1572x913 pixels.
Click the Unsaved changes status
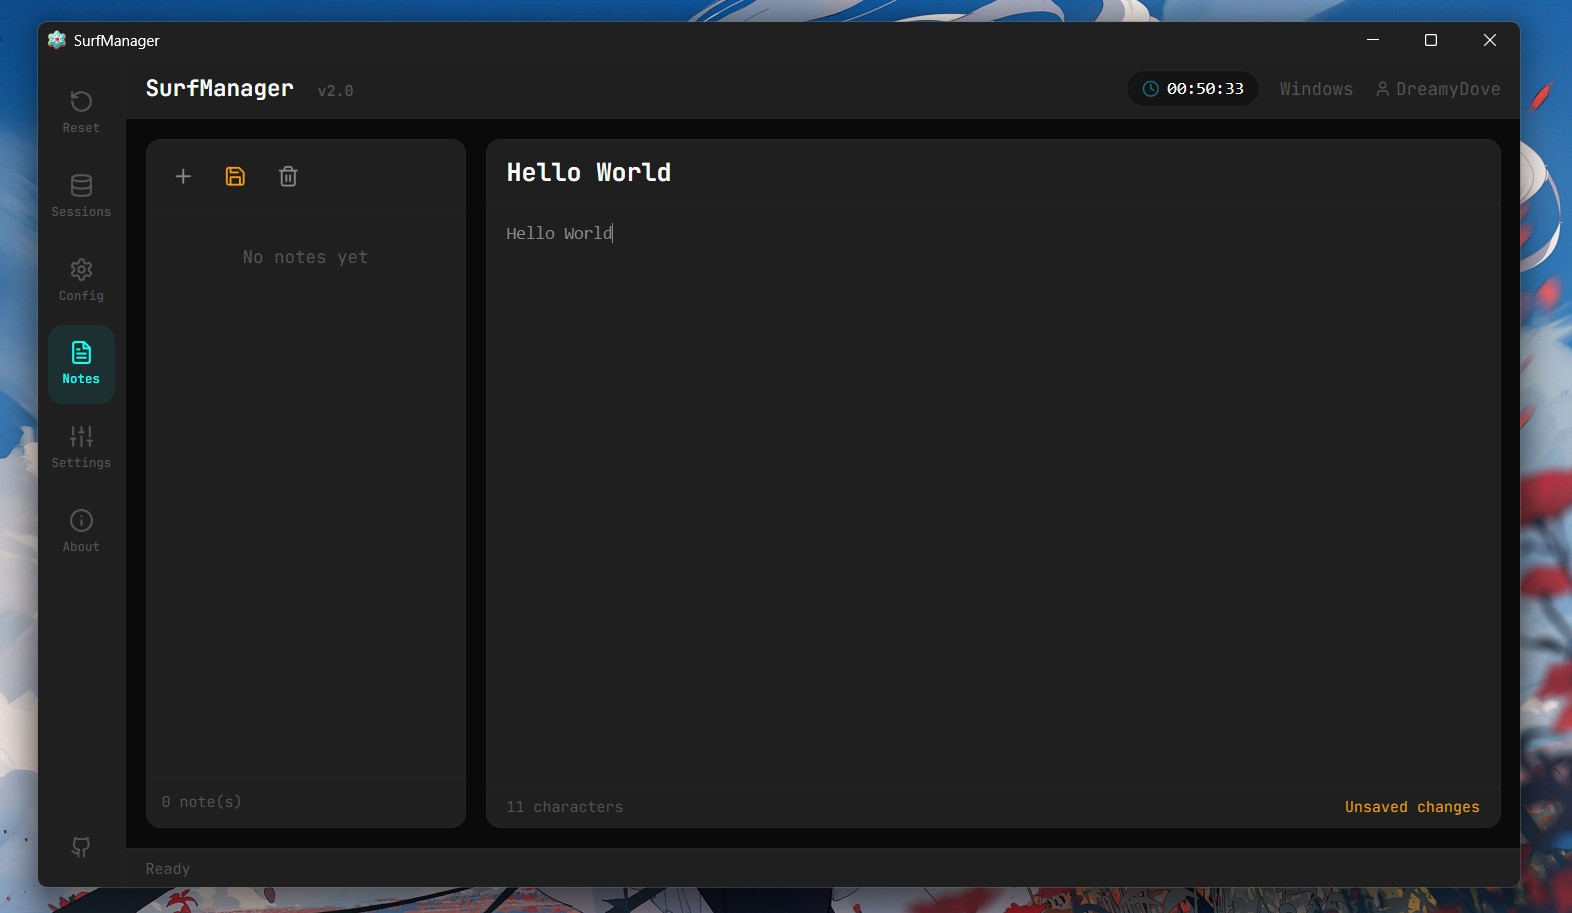[1412, 807]
